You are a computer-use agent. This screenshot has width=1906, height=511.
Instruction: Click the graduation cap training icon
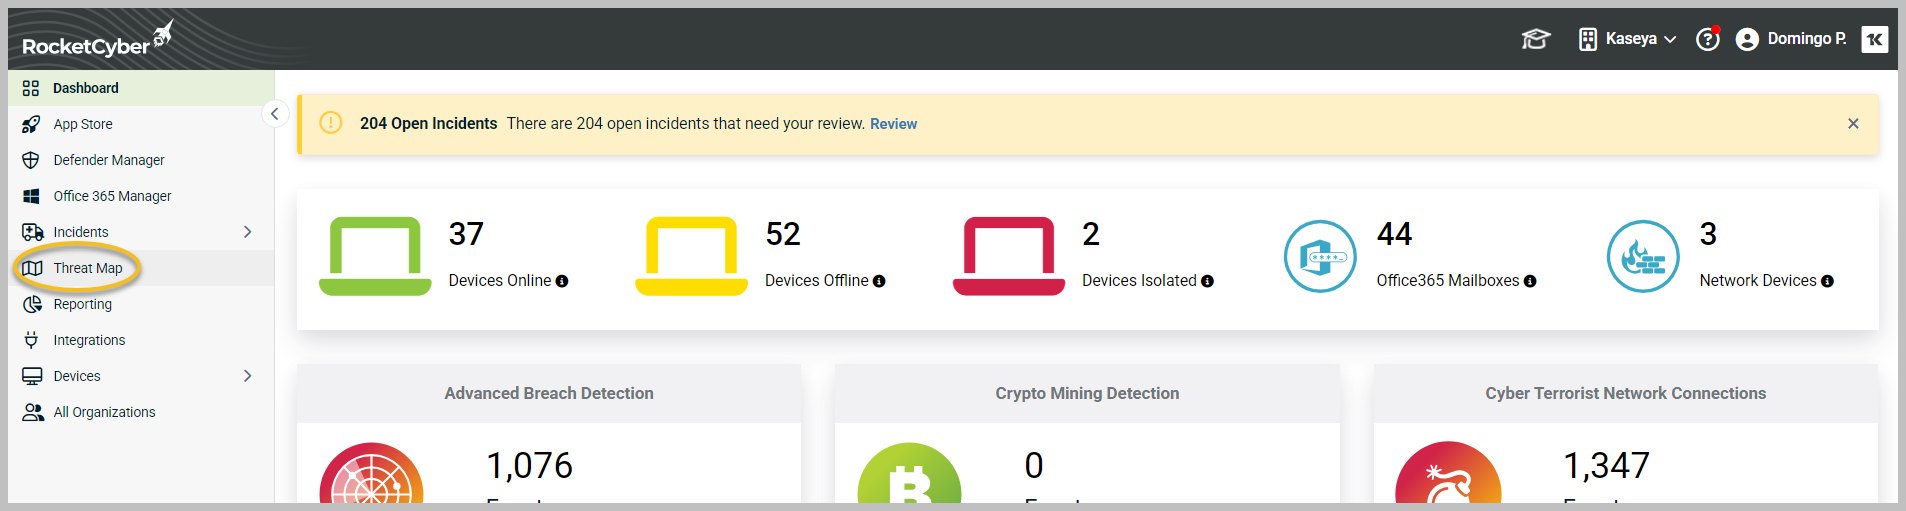pos(1535,39)
